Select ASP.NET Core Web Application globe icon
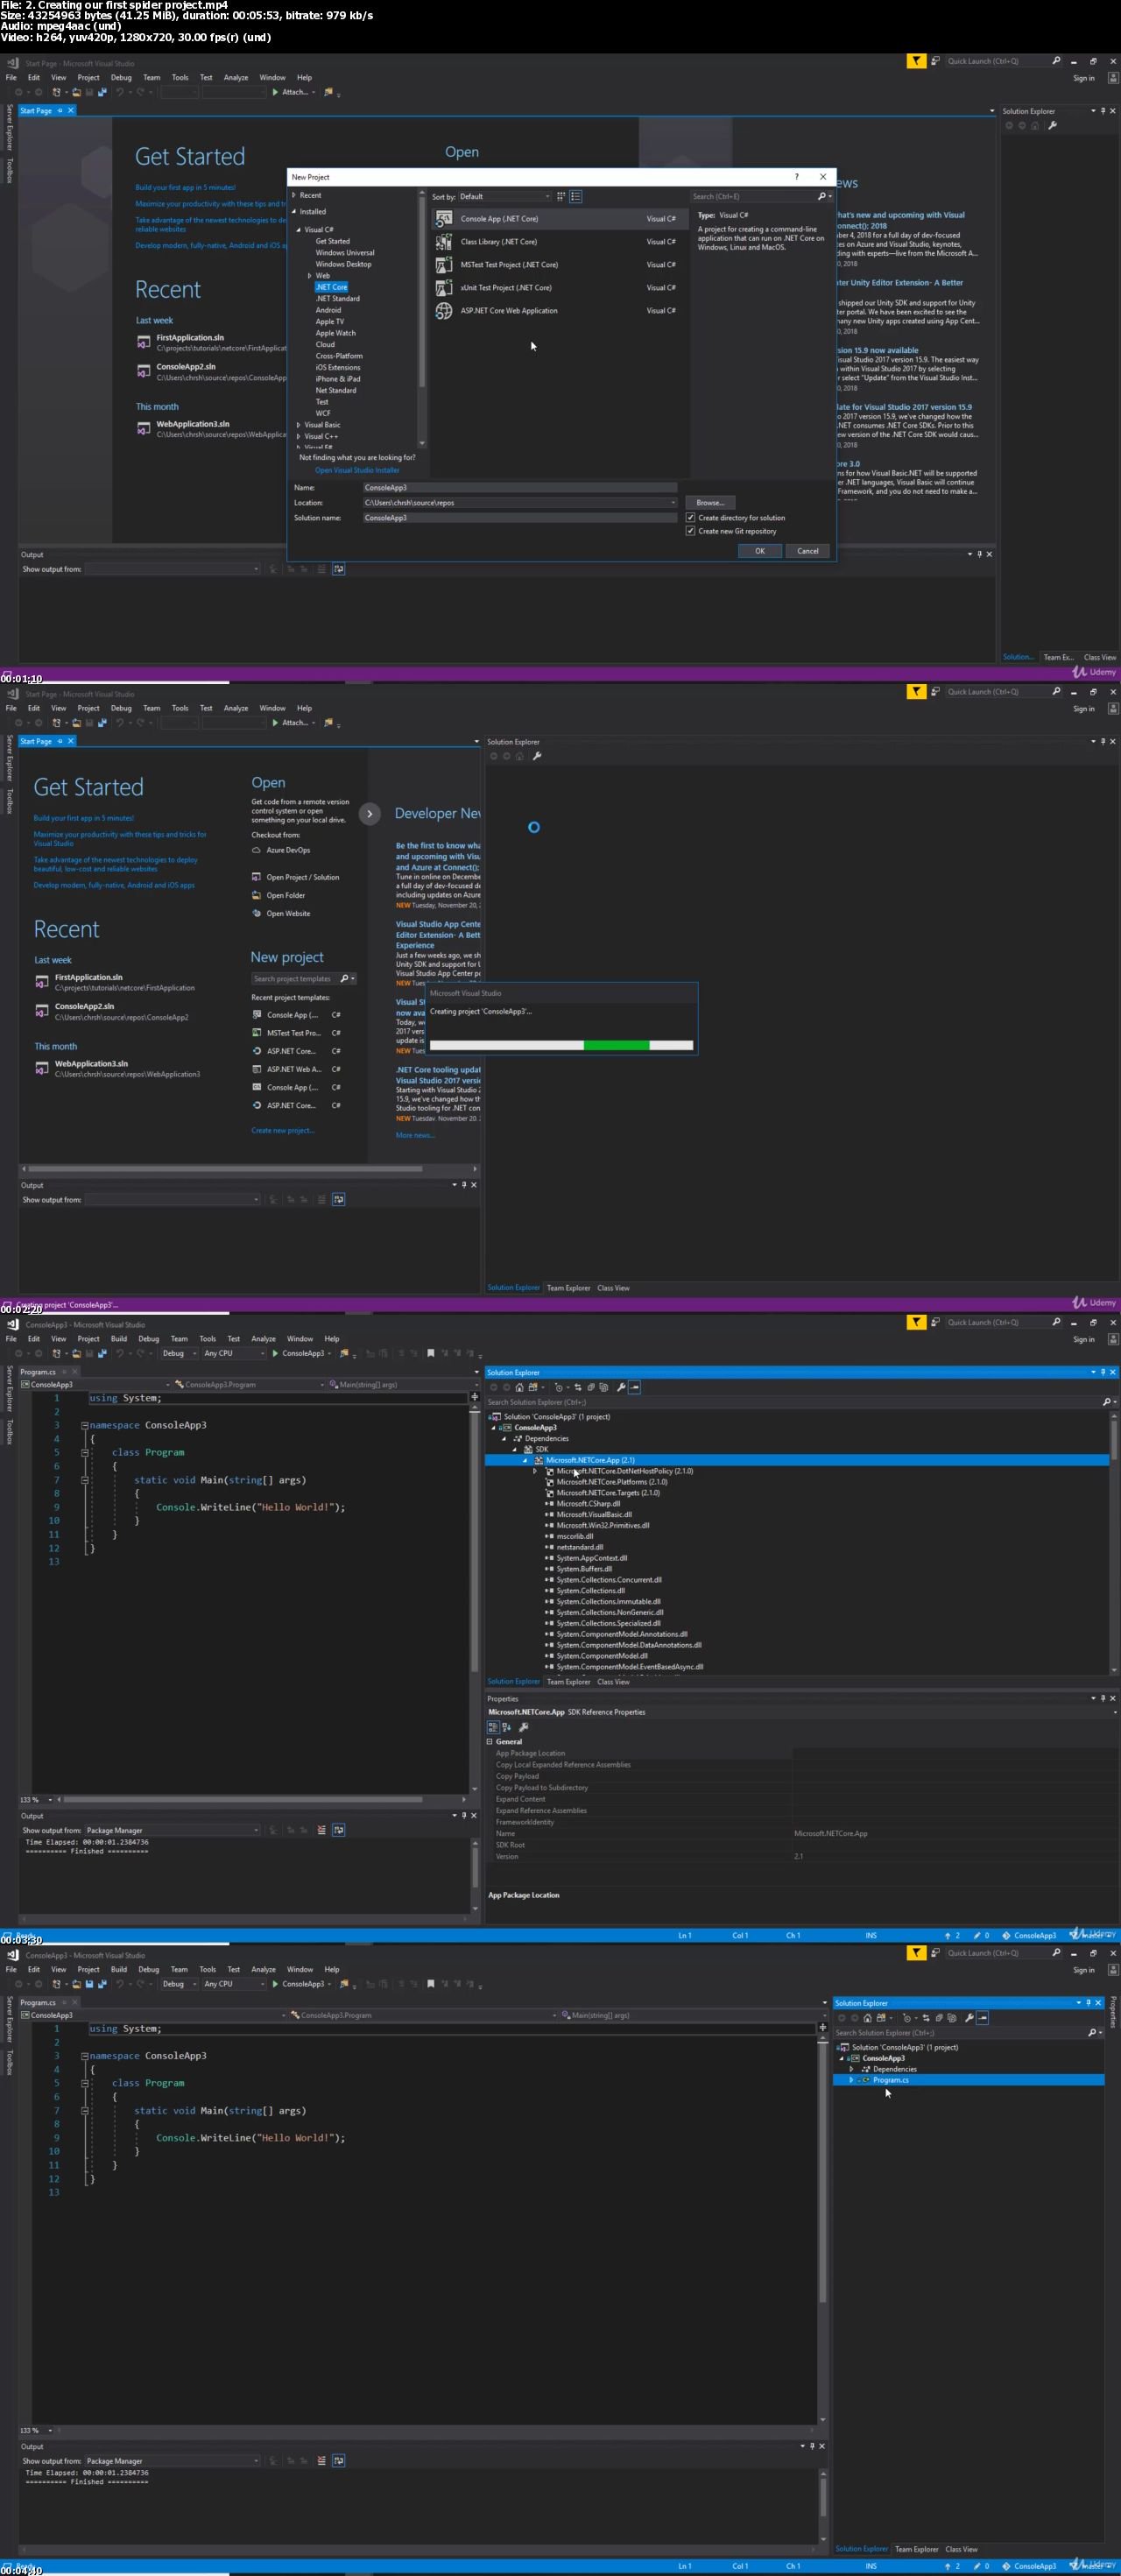 pos(444,311)
